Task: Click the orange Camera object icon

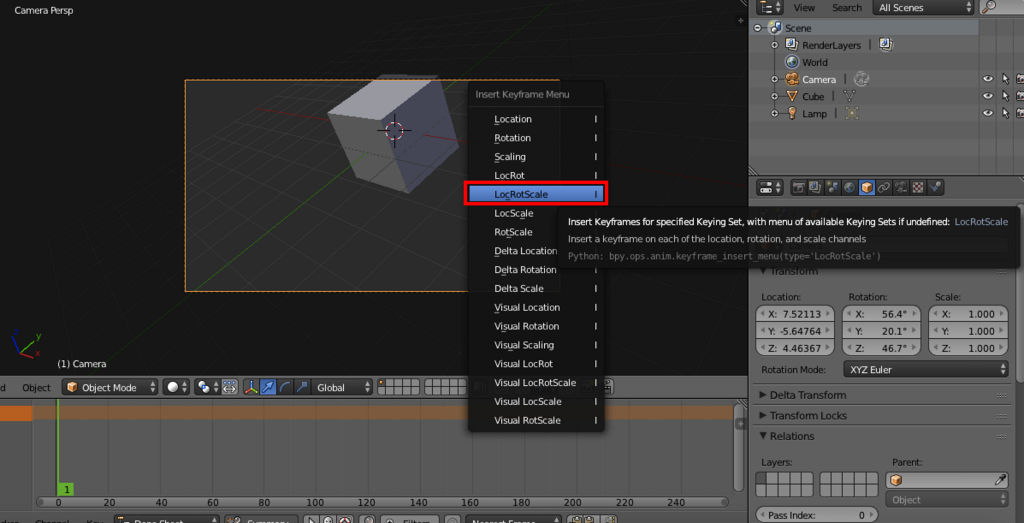Action: tap(792, 79)
